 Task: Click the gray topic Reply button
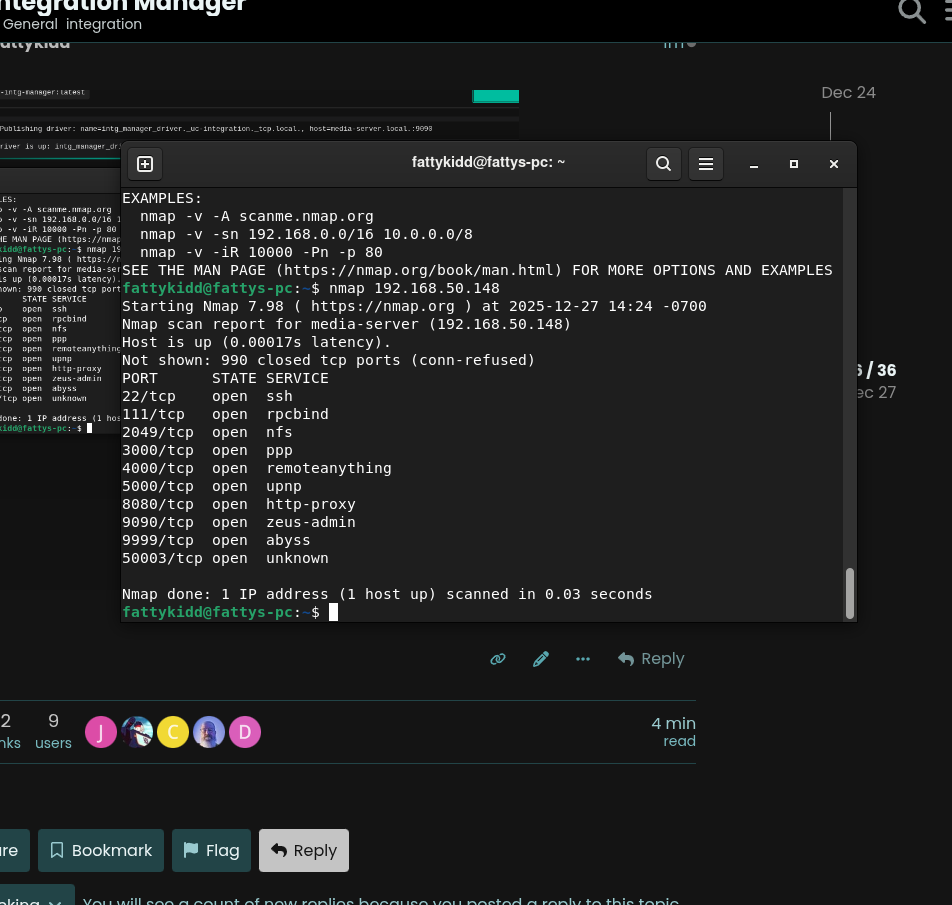click(x=304, y=850)
